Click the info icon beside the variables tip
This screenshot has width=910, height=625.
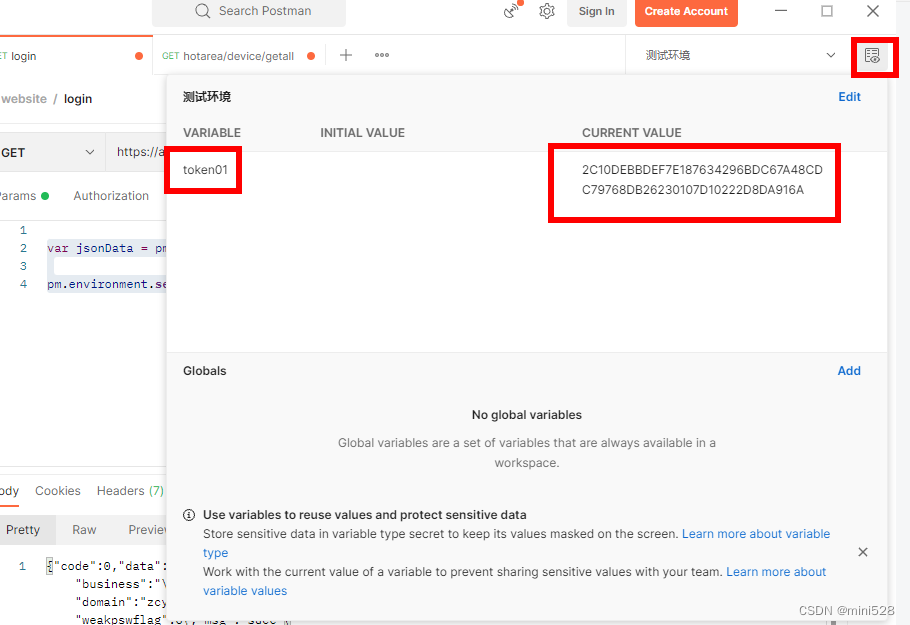(x=189, y=515)
